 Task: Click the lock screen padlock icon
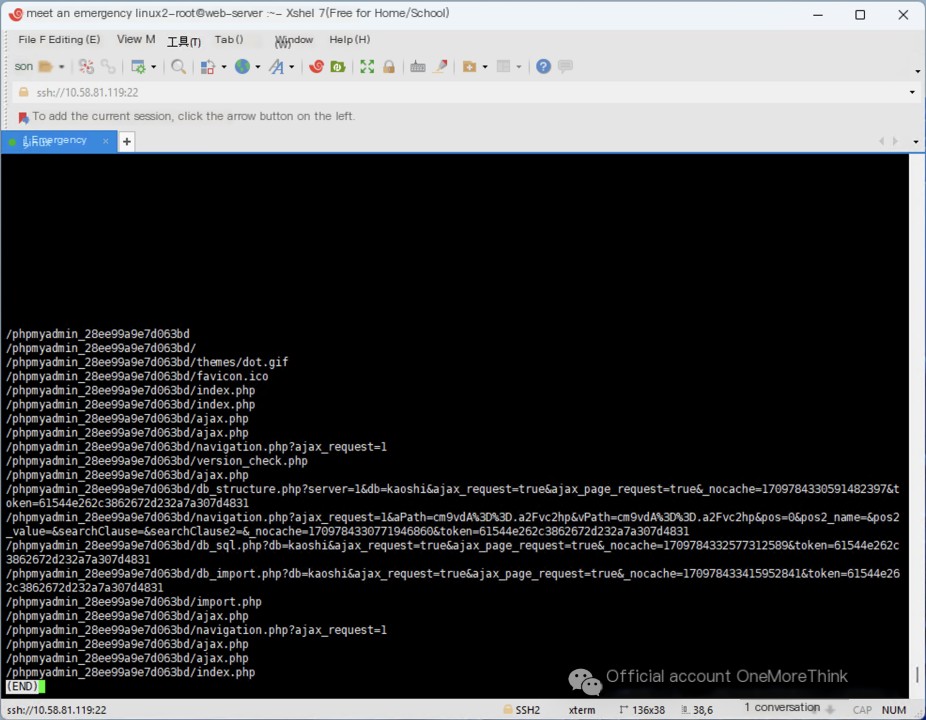(x=389, y=67)
